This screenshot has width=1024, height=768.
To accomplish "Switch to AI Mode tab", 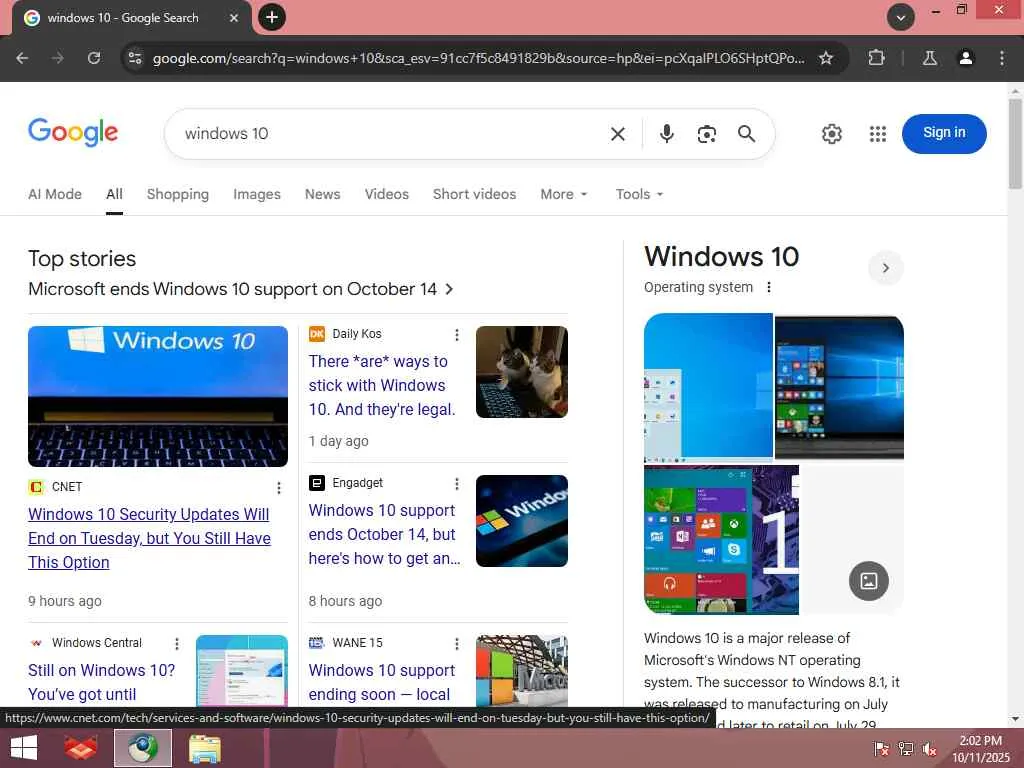I will click(55, 194).
